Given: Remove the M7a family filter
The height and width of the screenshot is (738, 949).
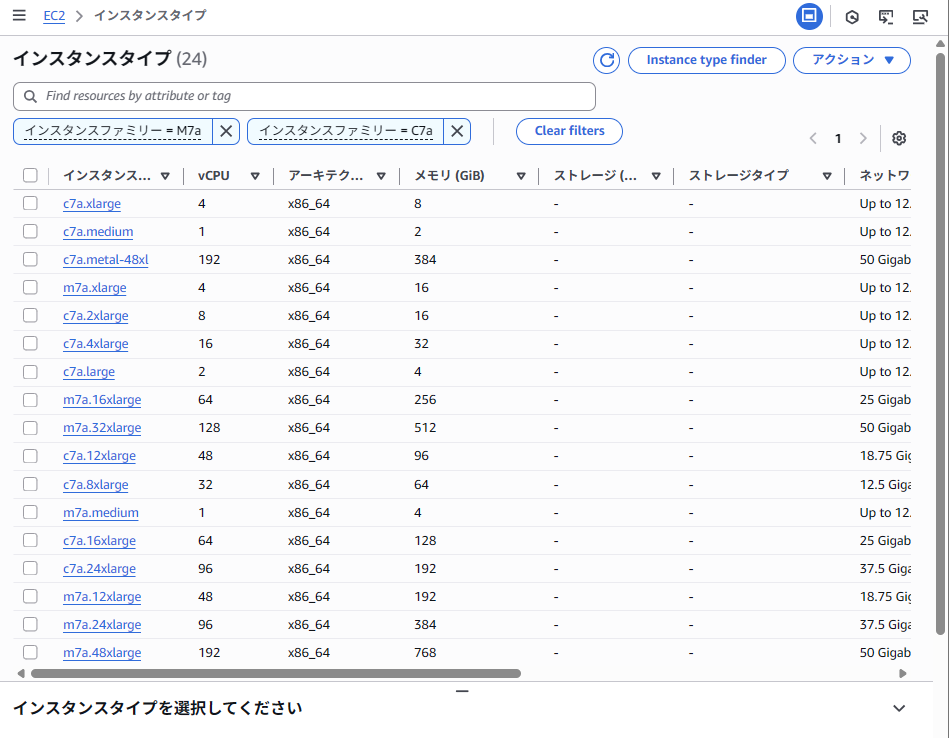Looking at the screenshot, I should (x=226, y=131).
